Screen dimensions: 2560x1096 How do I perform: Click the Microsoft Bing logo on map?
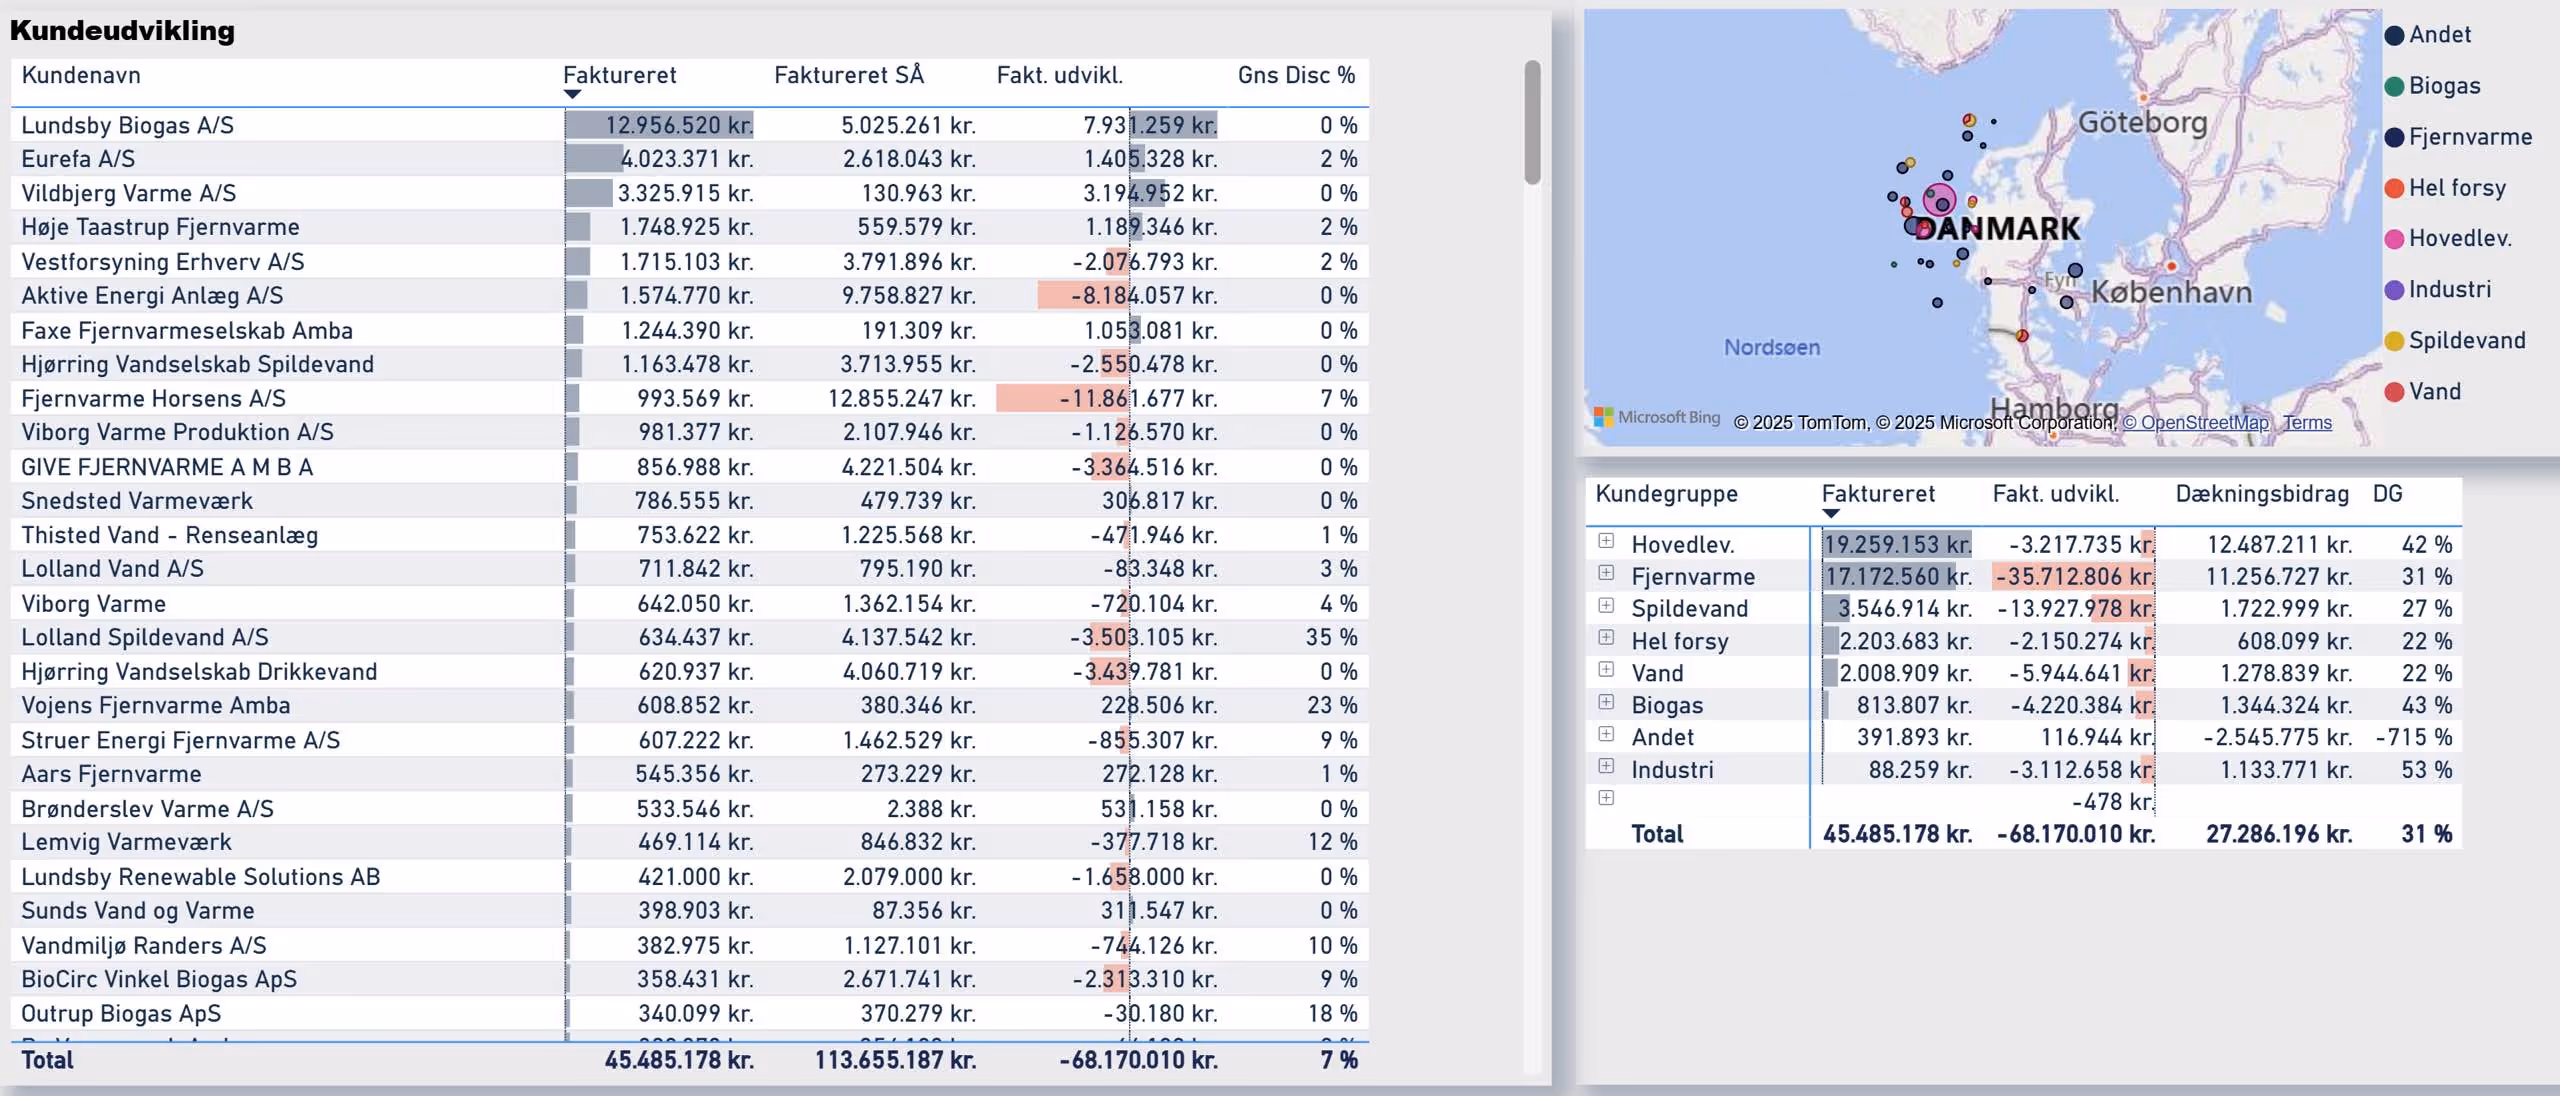click(x=1656, y=417)
